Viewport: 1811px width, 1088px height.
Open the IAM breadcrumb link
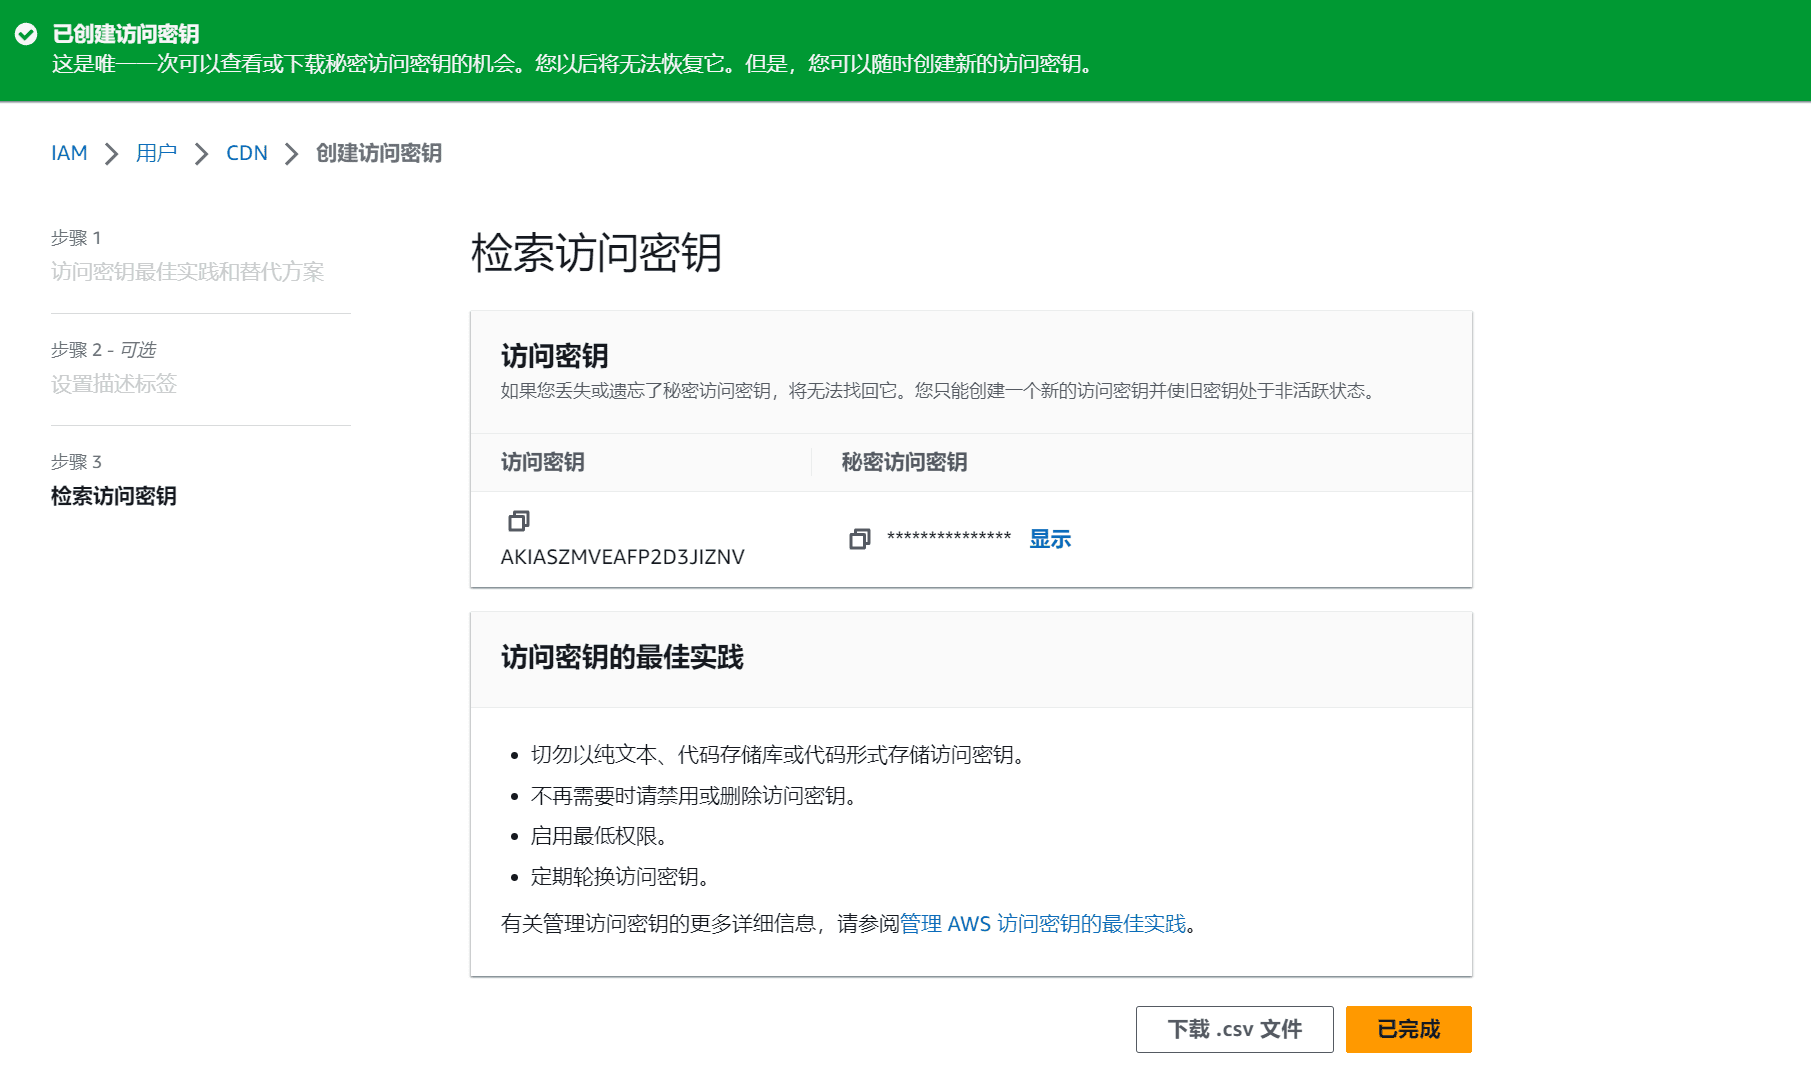click(69, 153)
